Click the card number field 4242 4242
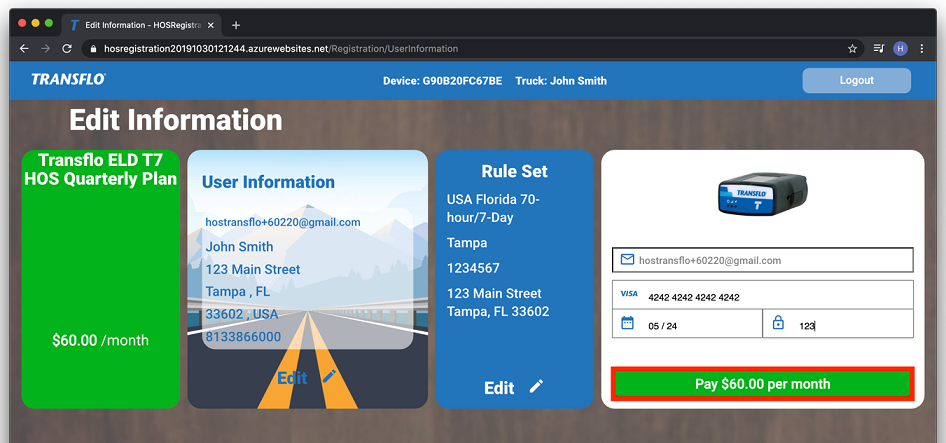The image size is (946, 443). pos(763,295)
